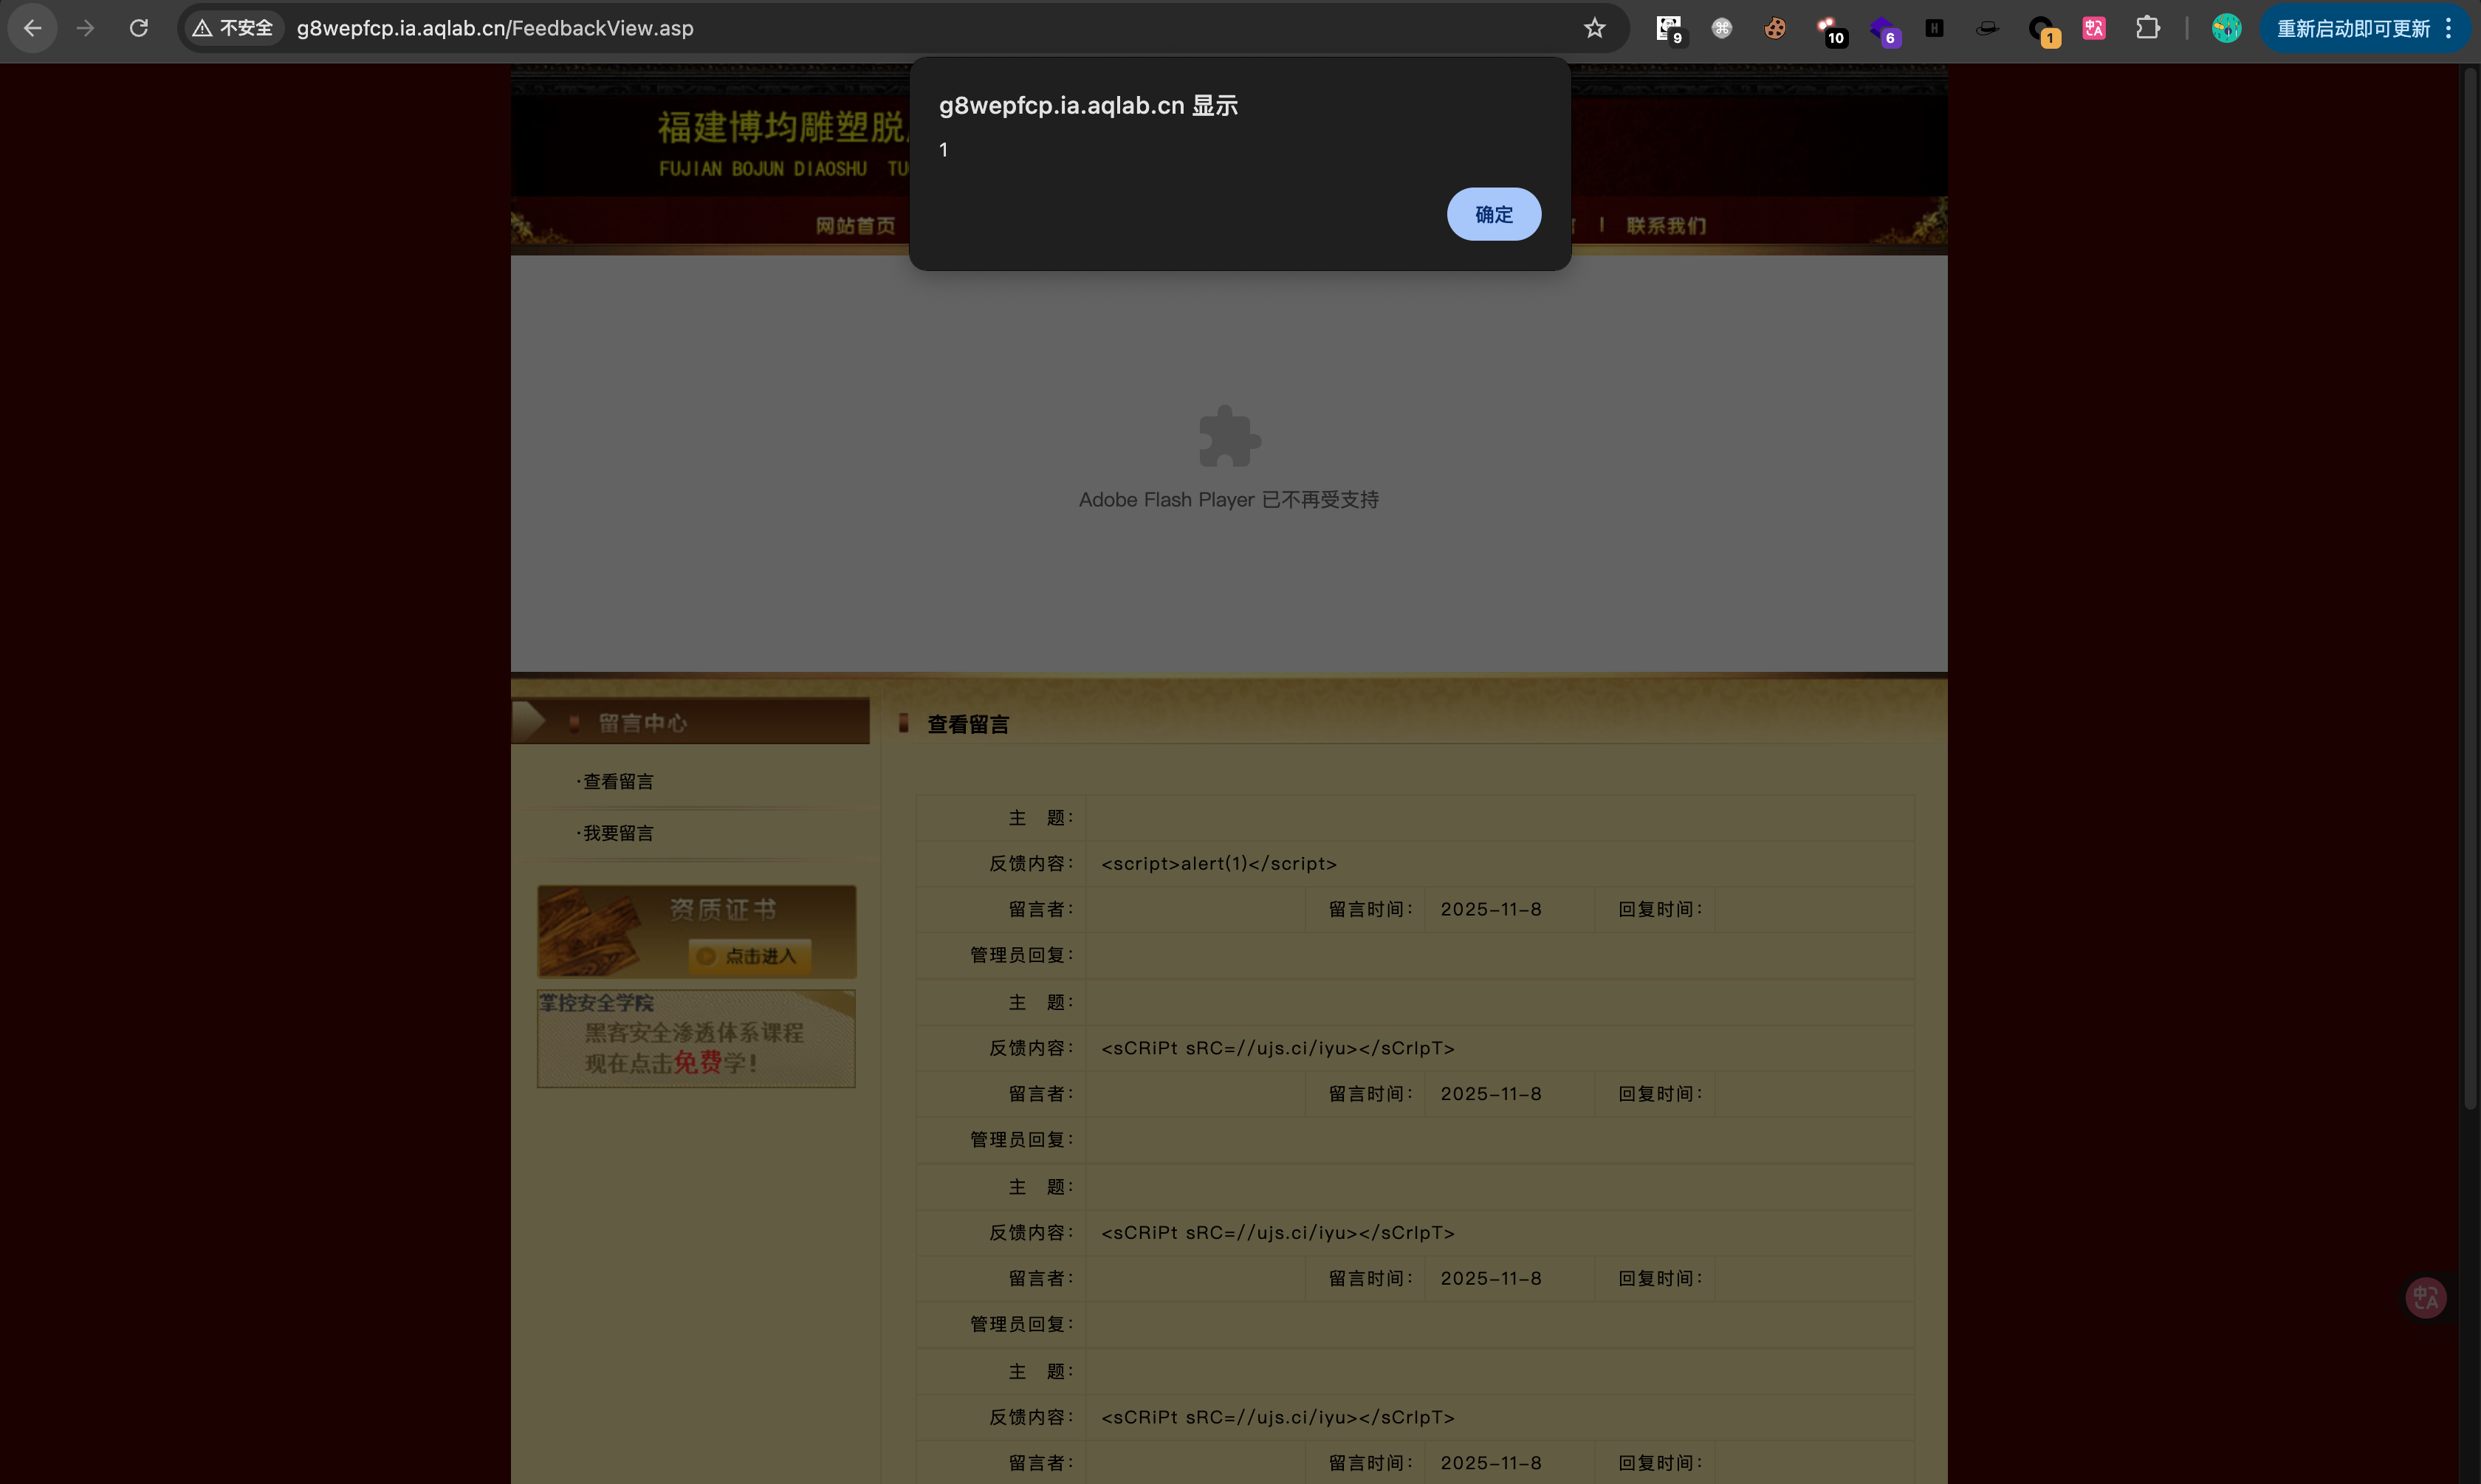This screenshot has width=2481, height=1484.
Task: Open Chrome three-dot menu
Action: (x=2448, y=28)
